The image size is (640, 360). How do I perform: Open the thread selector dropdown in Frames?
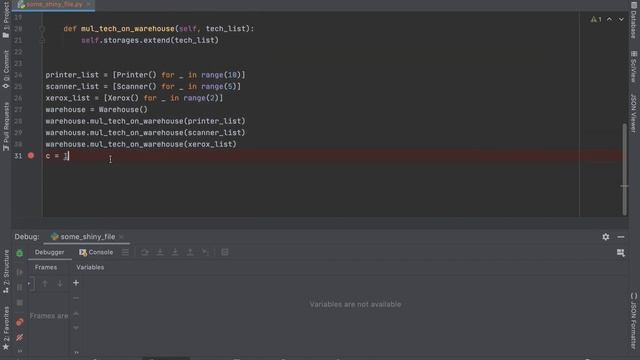click(x=31, y=284)
